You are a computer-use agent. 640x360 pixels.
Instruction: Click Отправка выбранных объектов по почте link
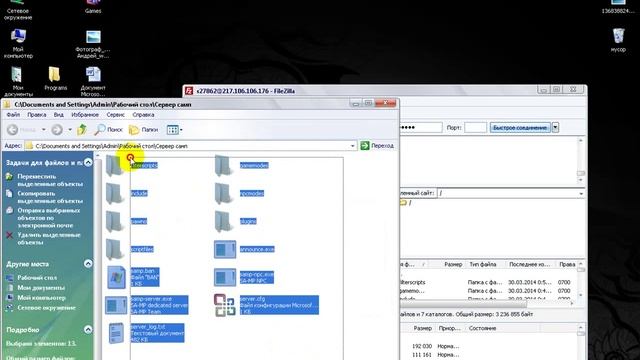click(x=48, y=218)
